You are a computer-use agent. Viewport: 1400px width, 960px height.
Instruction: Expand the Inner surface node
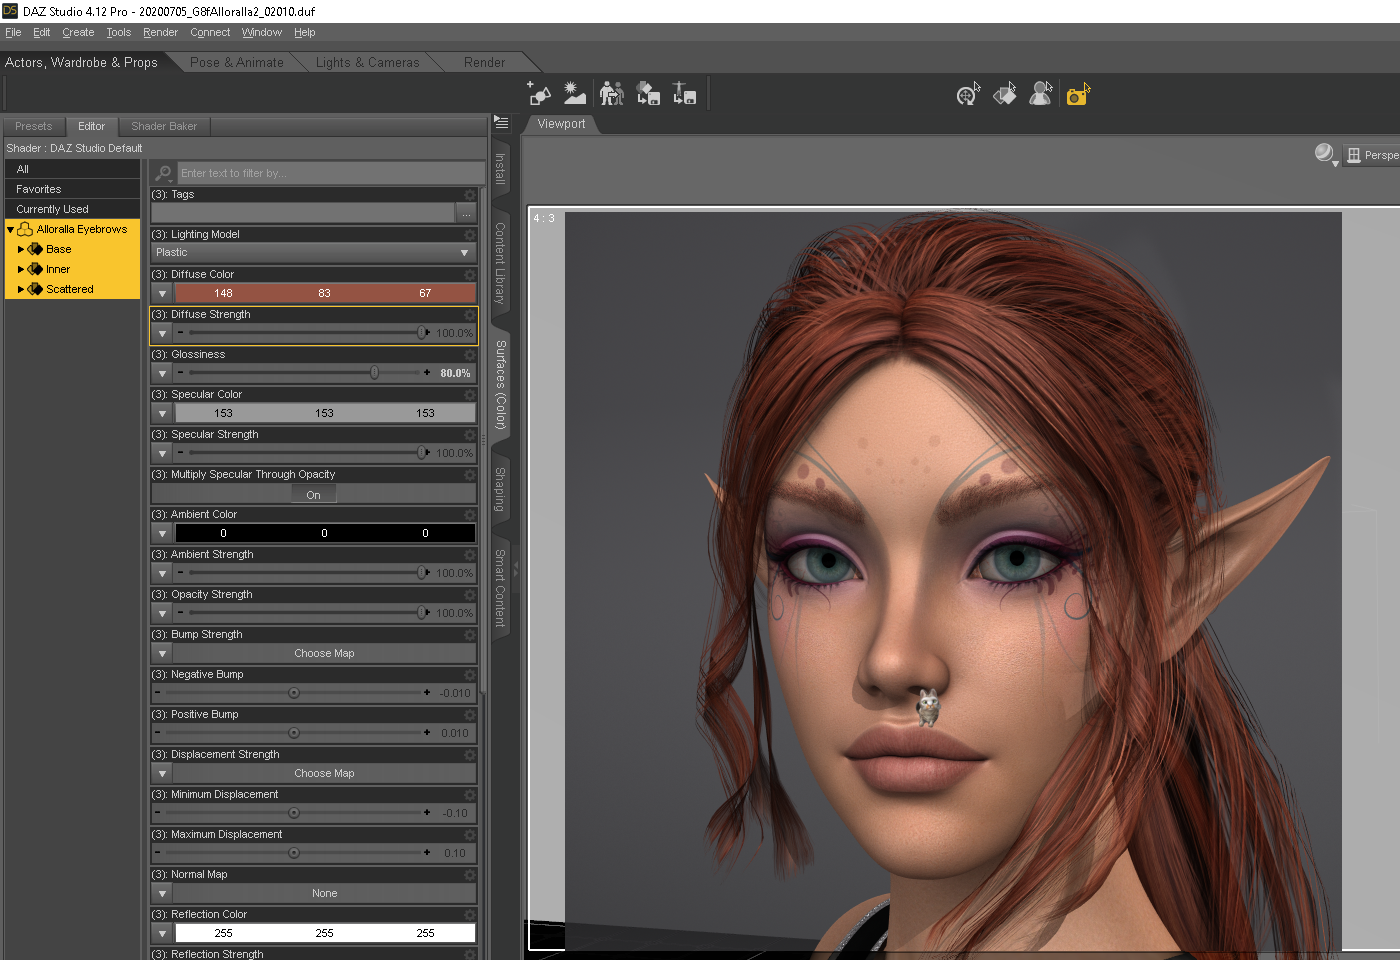pyautogui.click(x=21, y=269)
